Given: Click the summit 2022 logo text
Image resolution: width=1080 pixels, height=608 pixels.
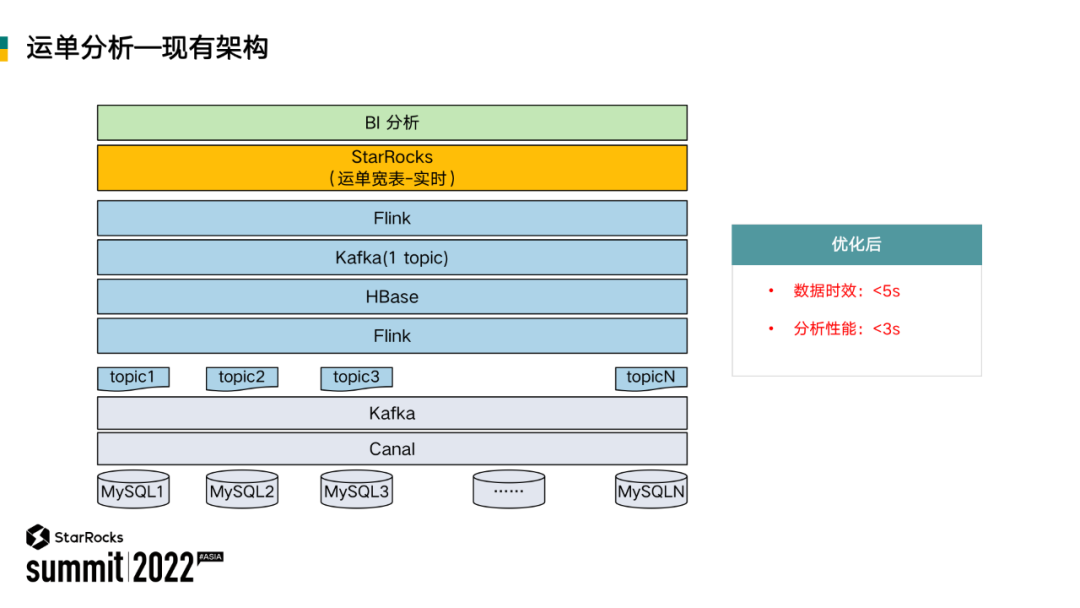Looking at the screenshot, I should pos(110,568).
